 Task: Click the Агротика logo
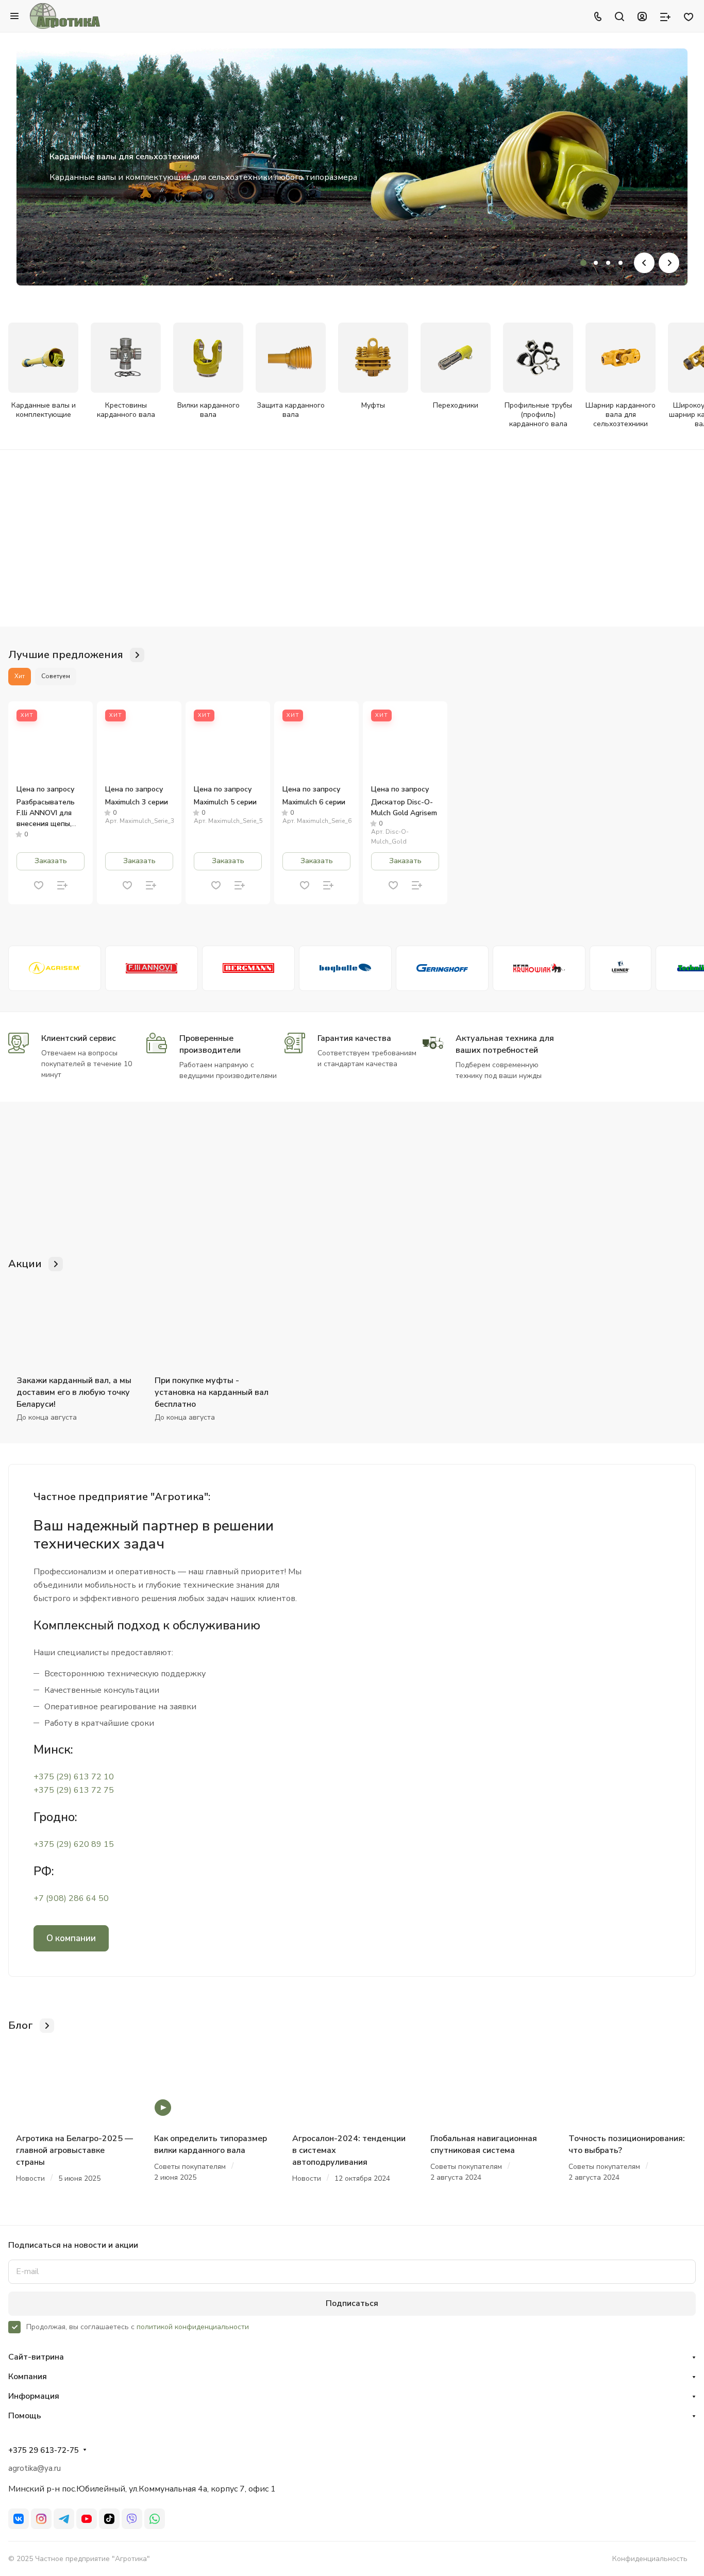tap(65, 16)
